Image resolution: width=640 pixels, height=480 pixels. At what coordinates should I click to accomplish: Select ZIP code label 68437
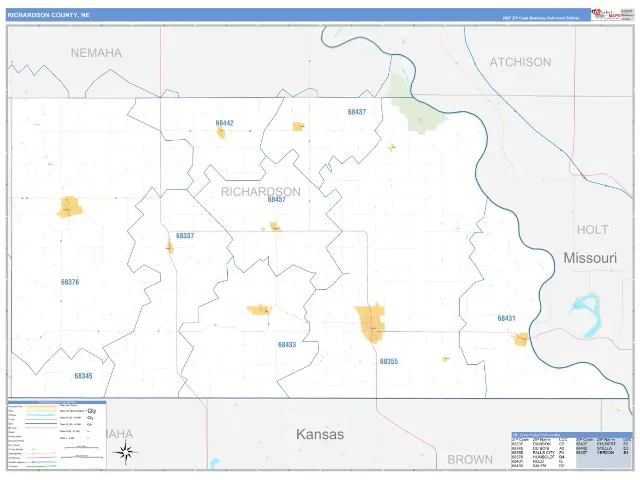tap(357, 112)
